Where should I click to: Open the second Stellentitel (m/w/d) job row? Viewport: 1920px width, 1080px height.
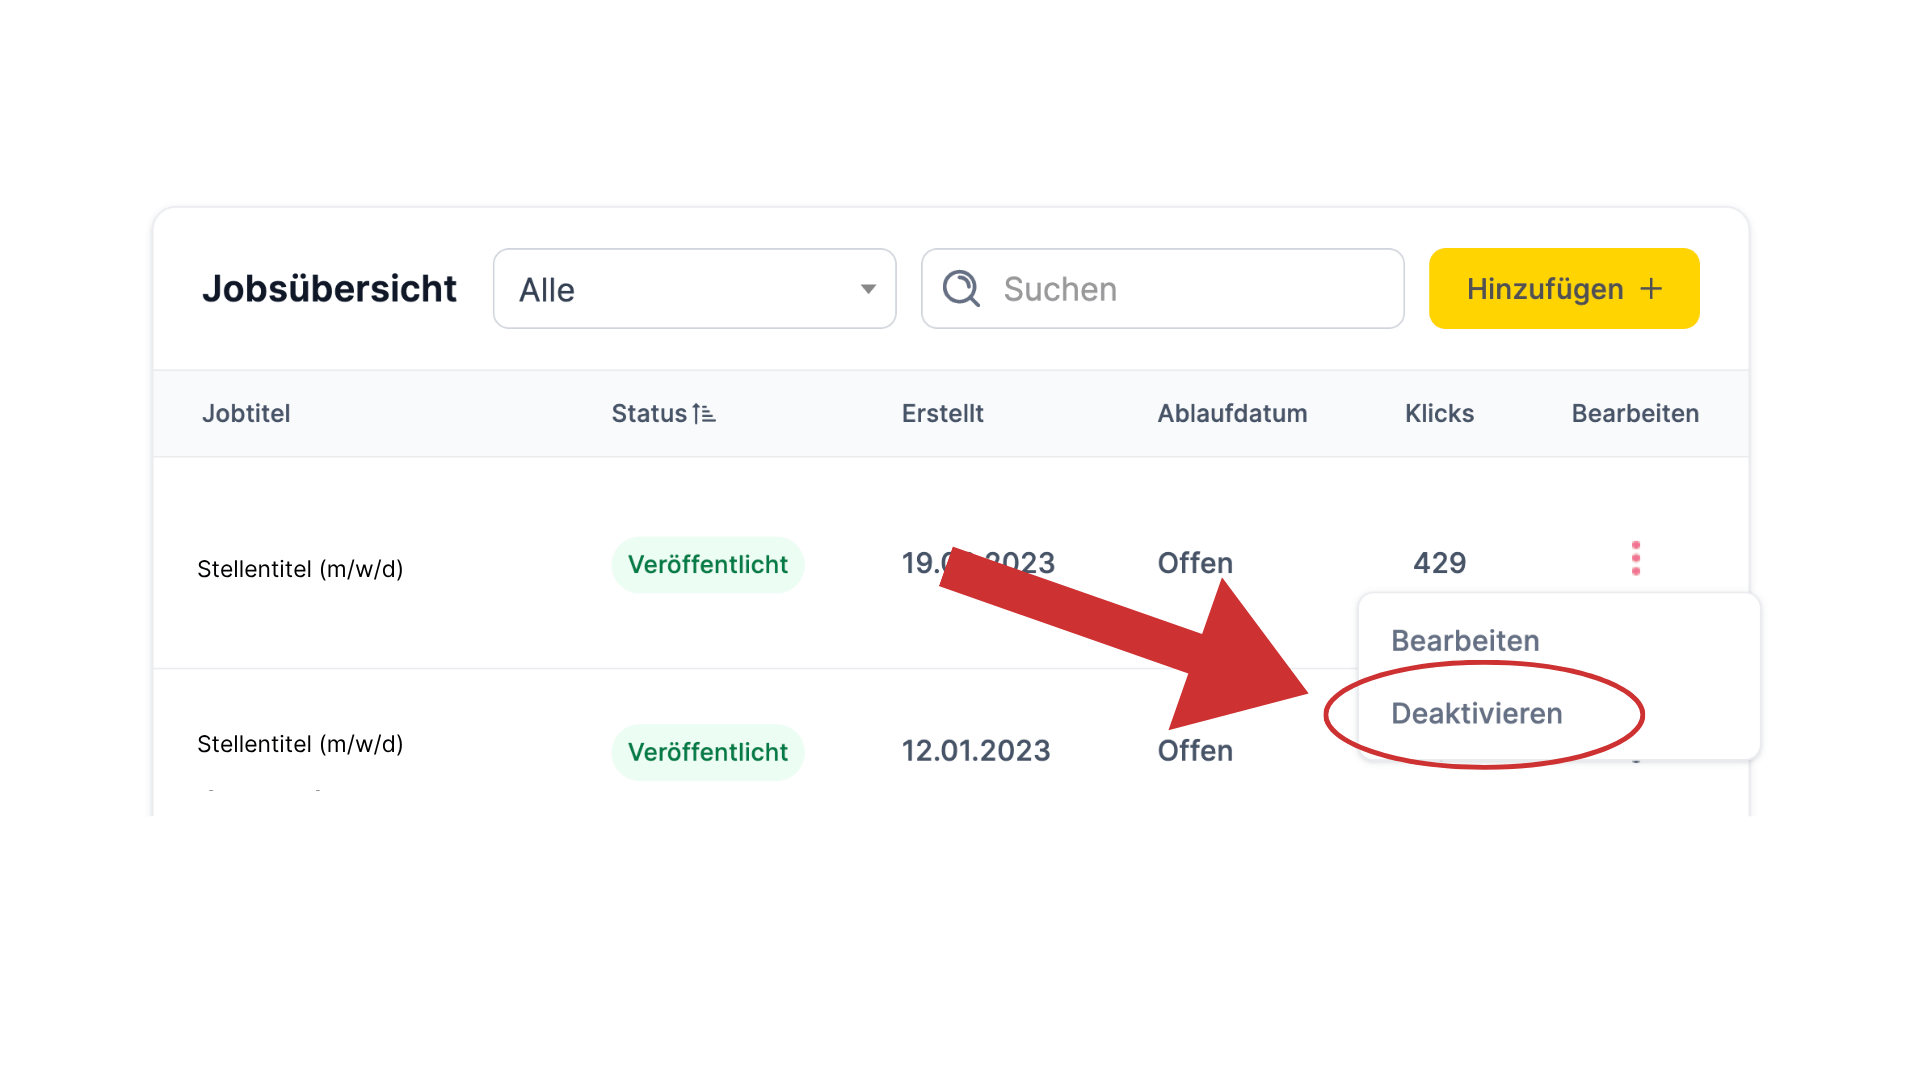300,744
